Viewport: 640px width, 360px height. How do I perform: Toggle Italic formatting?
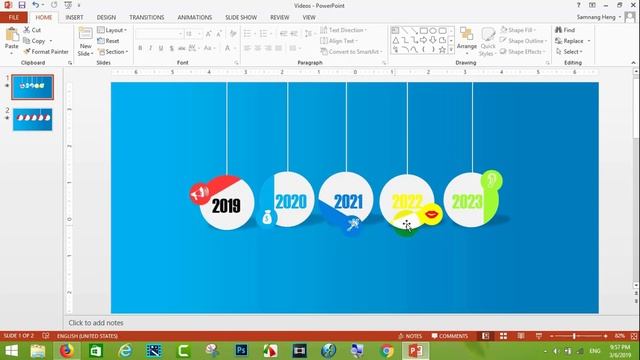(x=151, y=48)
